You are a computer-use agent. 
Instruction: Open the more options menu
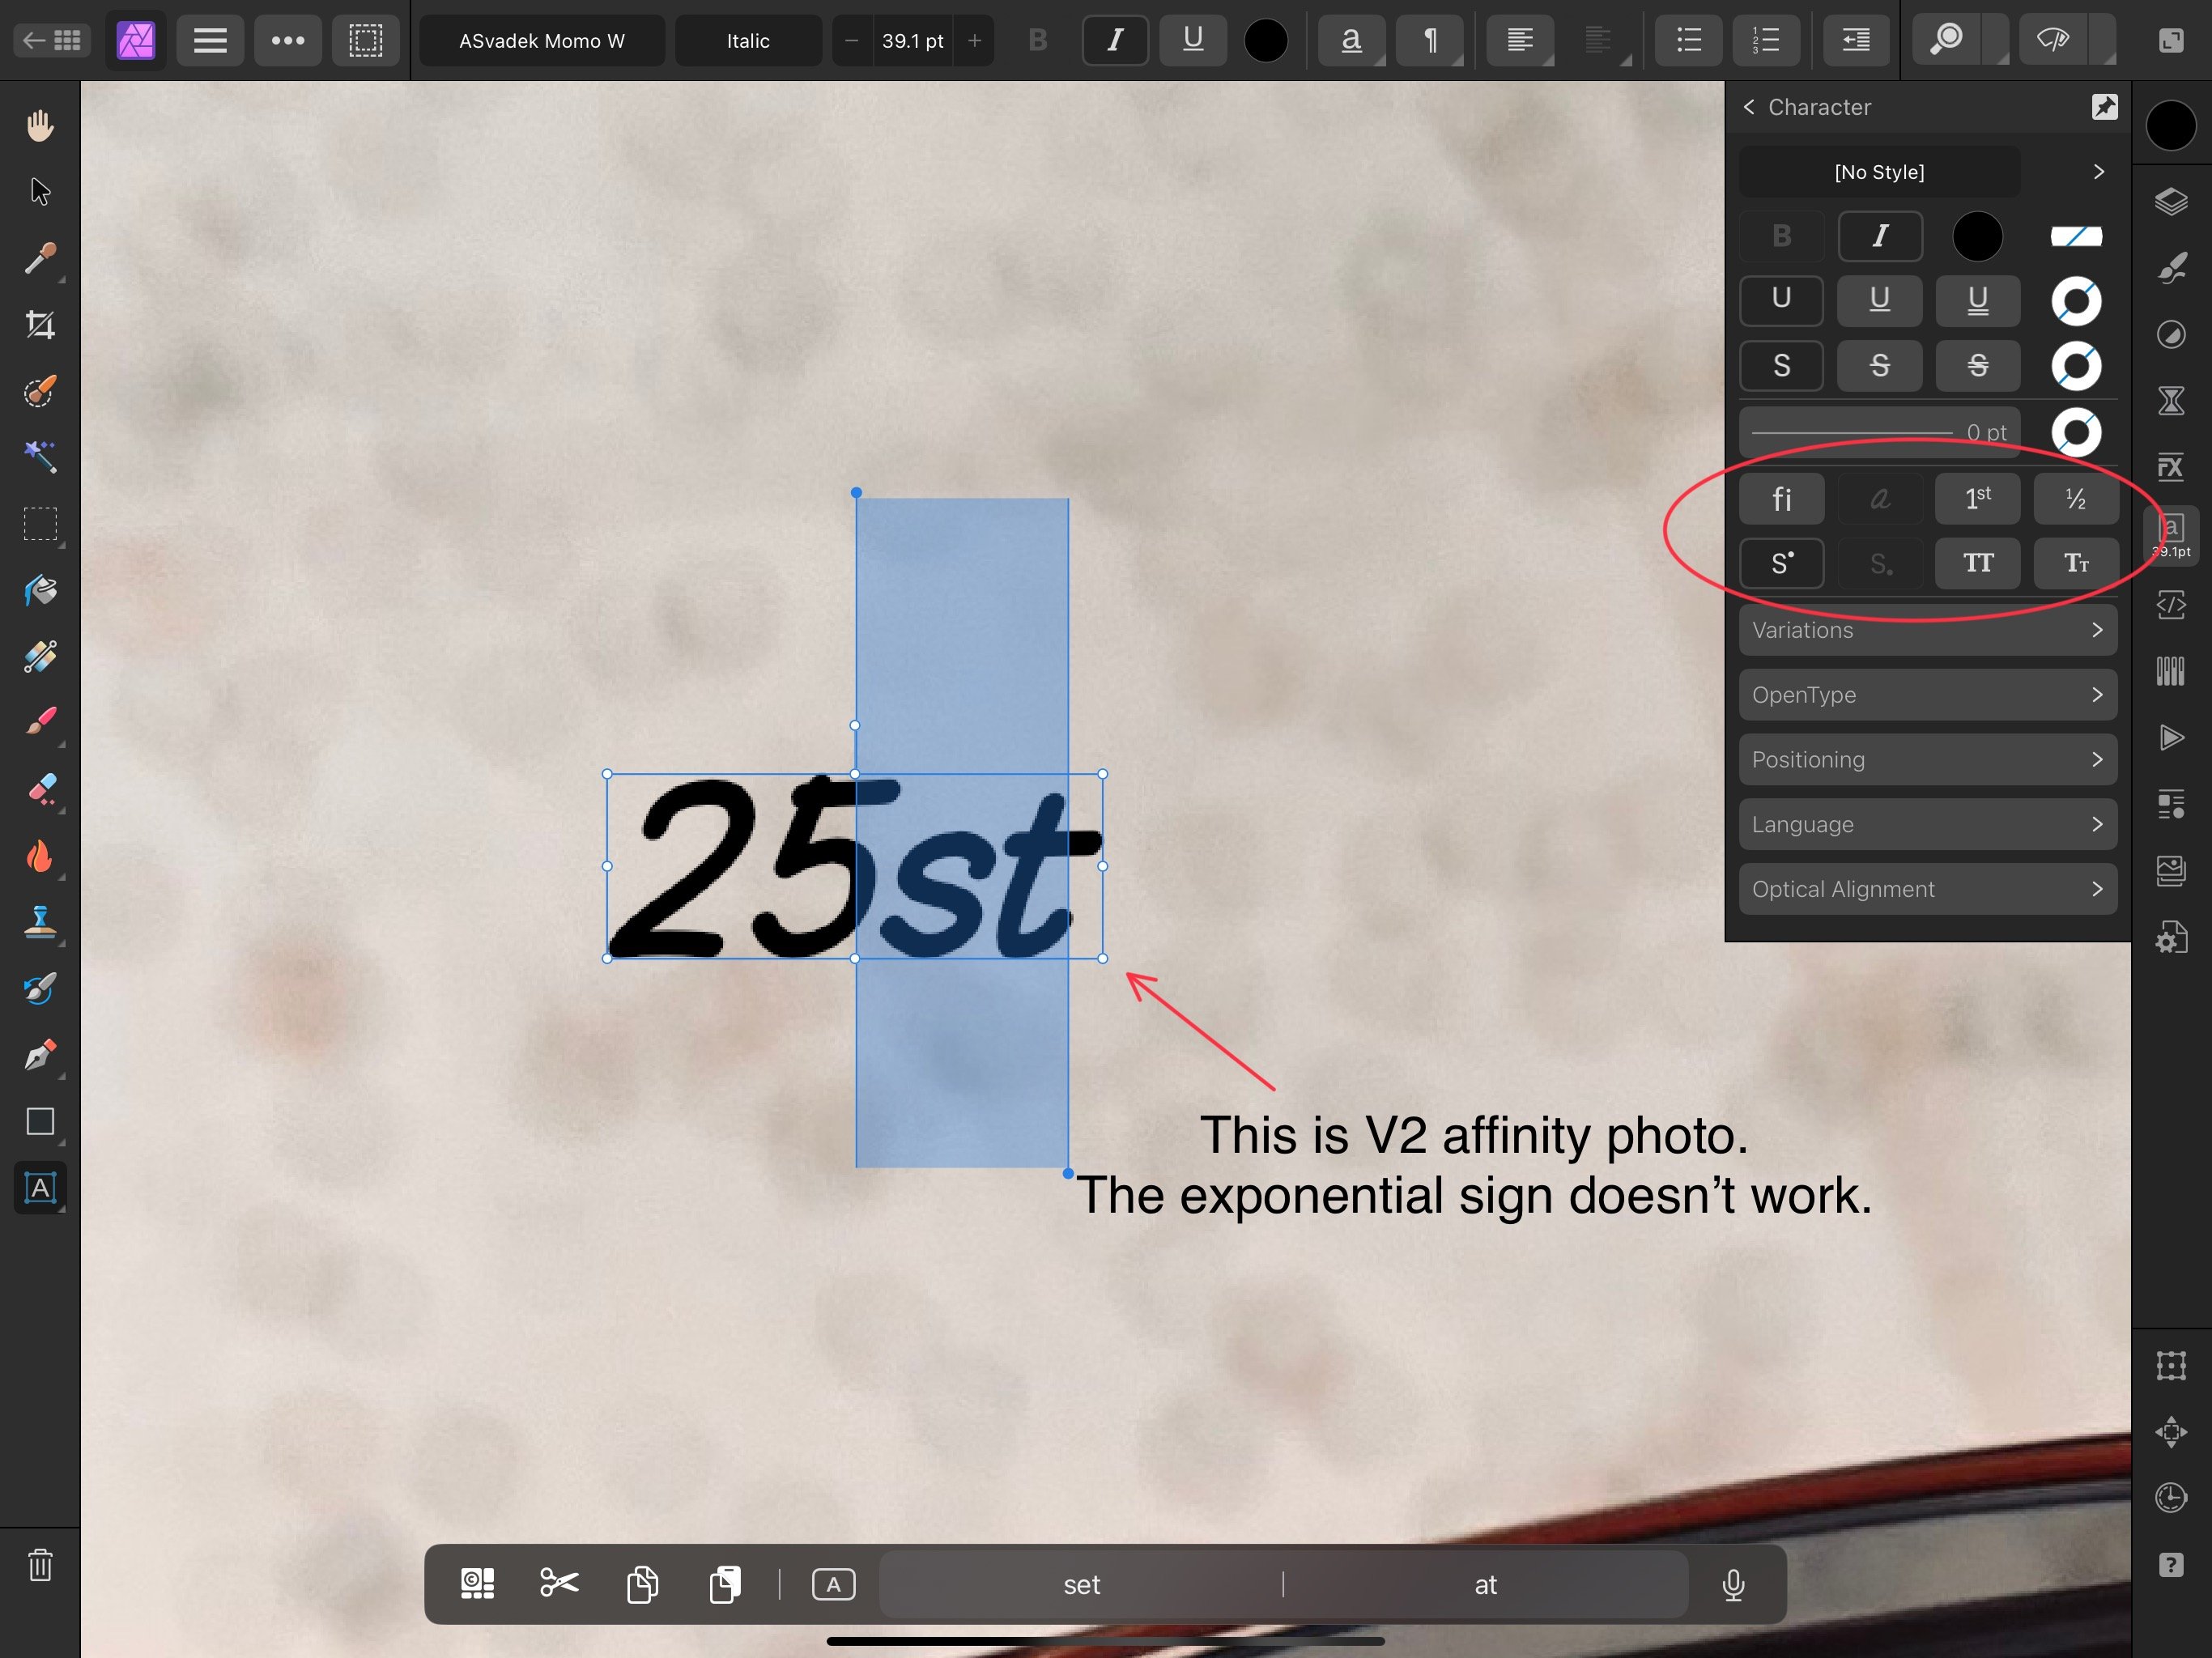(287, 40)
